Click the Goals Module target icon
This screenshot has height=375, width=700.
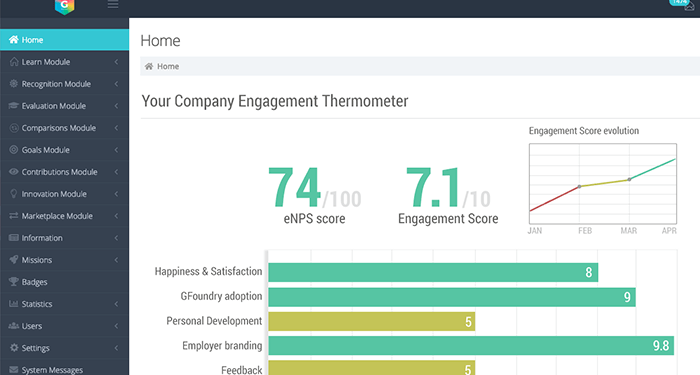[x=14, y=150]
